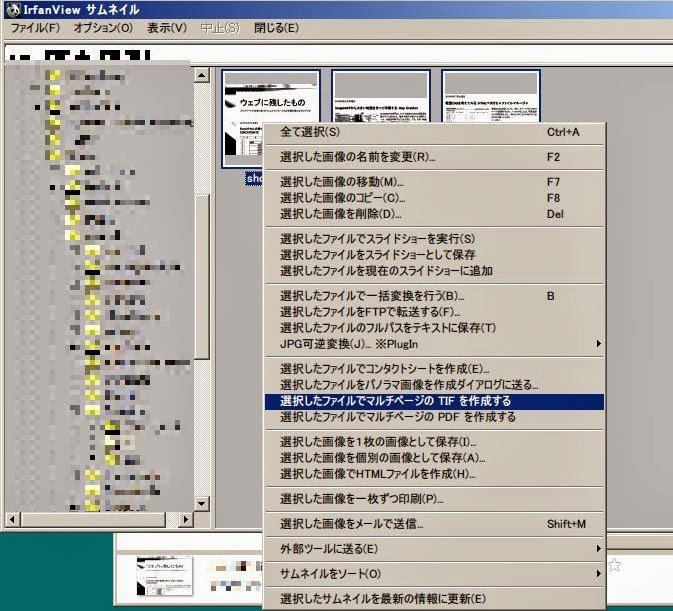The width and height of the screenshot is (673, 611).
Task: Select 選択したファイルで一括変換を行う(B)
Action: click(x=434, y=296)
